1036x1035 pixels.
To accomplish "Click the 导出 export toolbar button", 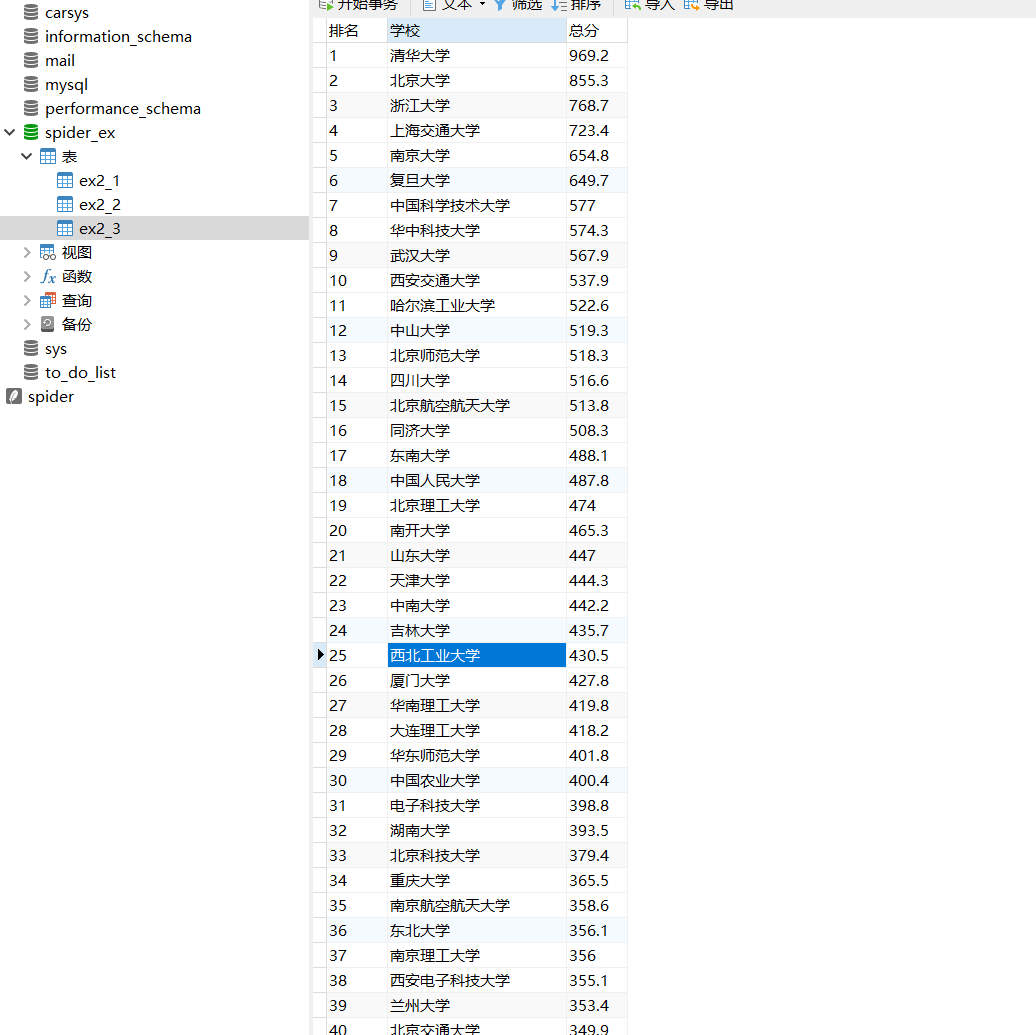I will 708,5.
